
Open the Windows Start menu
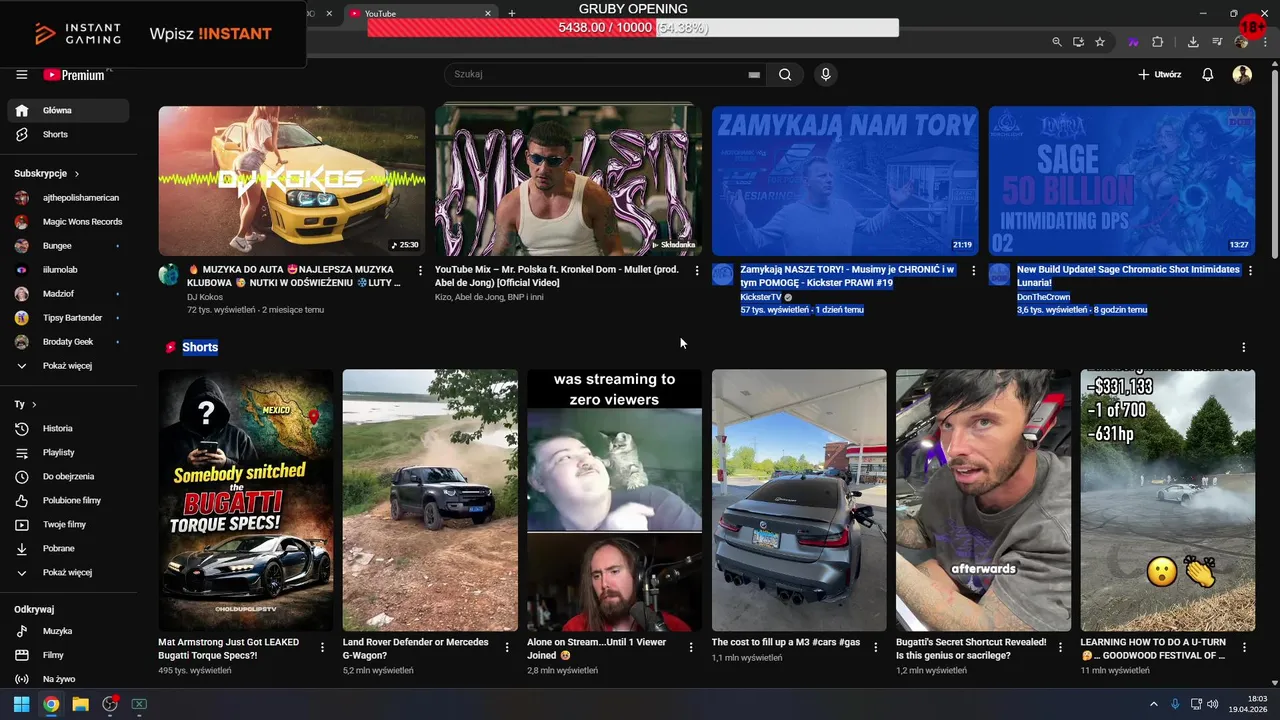21,704
